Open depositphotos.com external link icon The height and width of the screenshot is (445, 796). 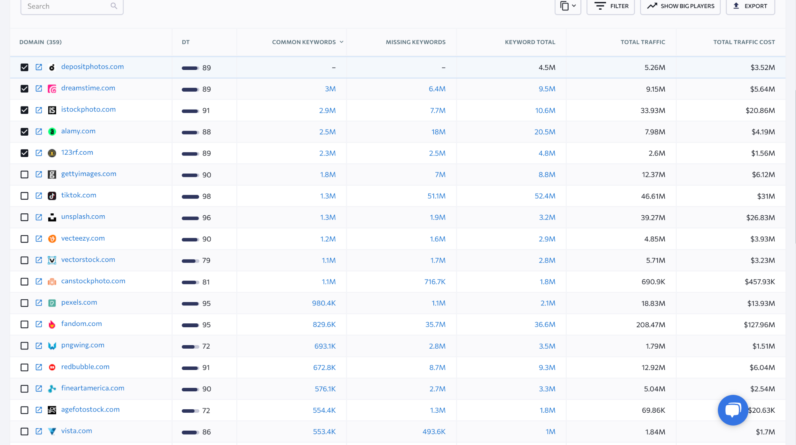click(39, 67)
